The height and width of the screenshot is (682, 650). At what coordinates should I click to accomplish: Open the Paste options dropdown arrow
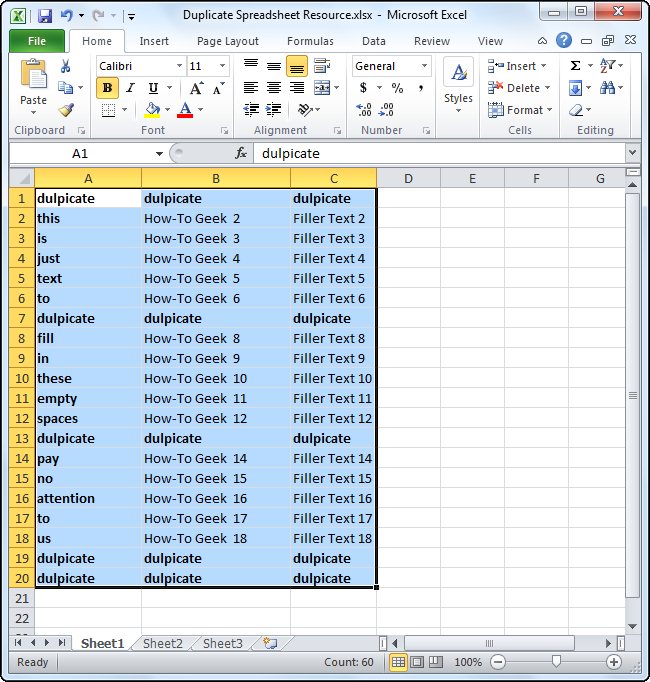tap(34, 113)
